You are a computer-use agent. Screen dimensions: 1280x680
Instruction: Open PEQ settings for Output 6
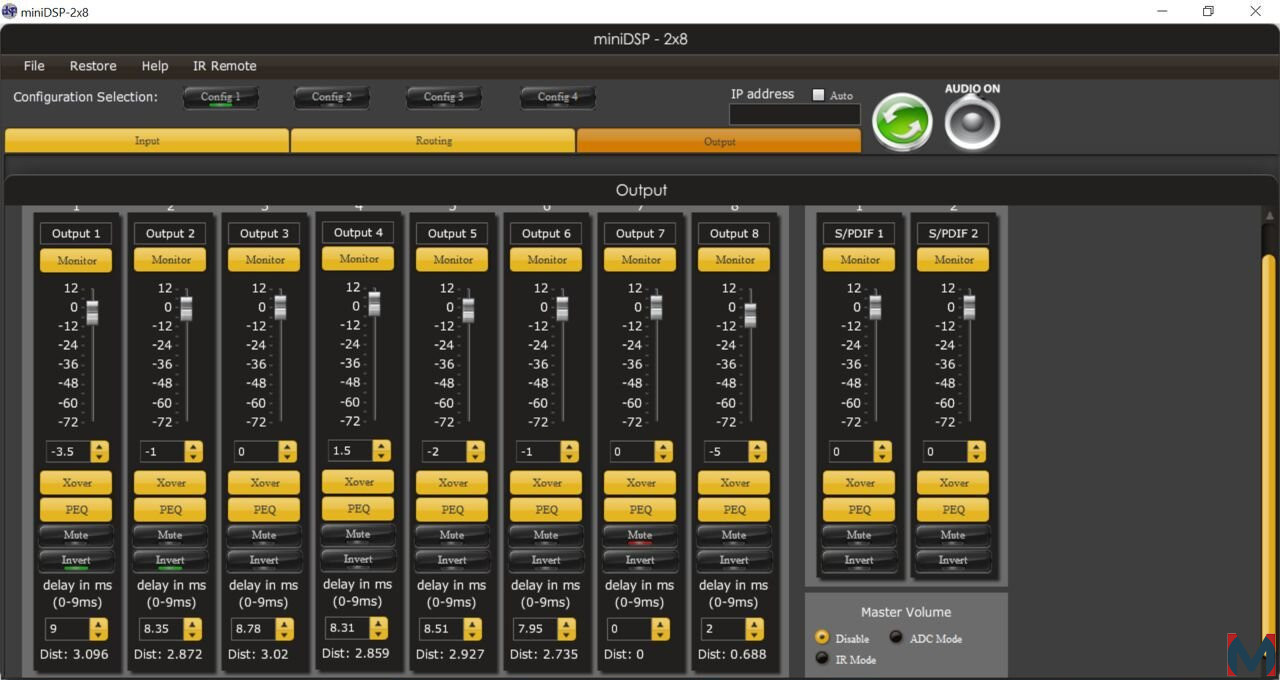[x=547, y=510]
